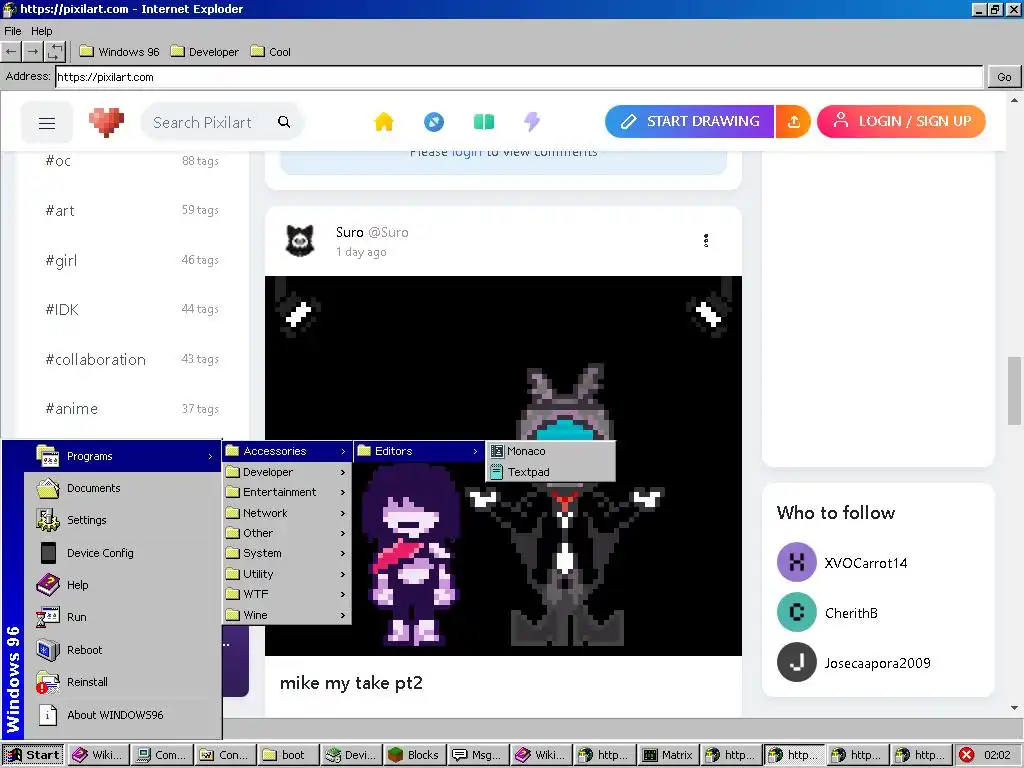Open Help in Start menu

point(123,585)
